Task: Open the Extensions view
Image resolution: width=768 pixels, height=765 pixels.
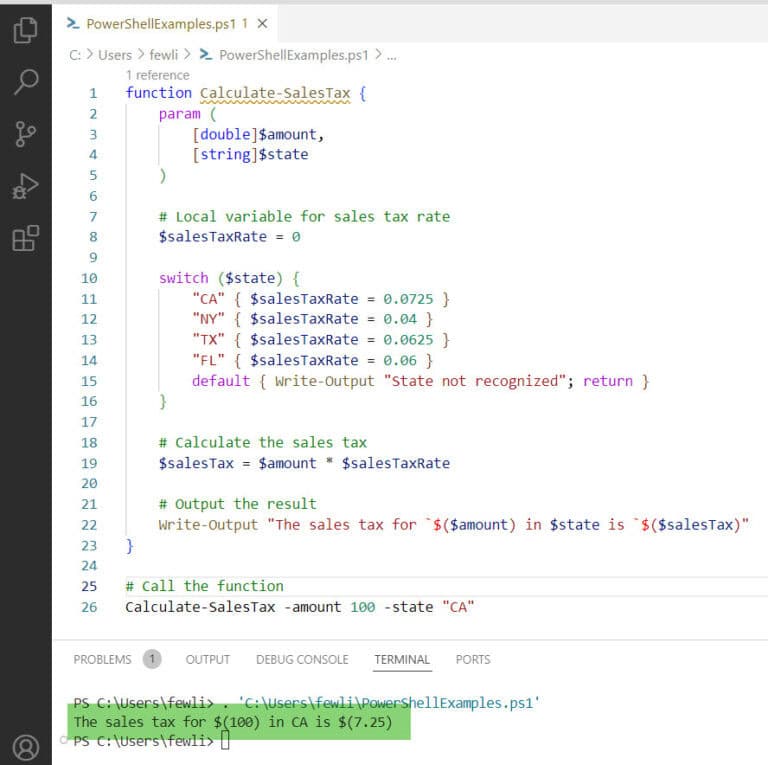Action: coord(25,238)
